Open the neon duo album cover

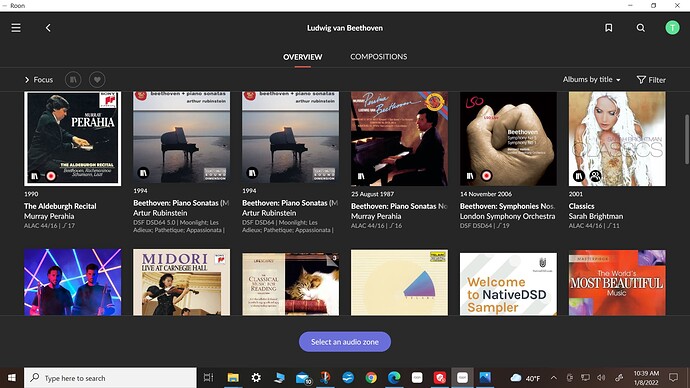(x=73, y=282)
